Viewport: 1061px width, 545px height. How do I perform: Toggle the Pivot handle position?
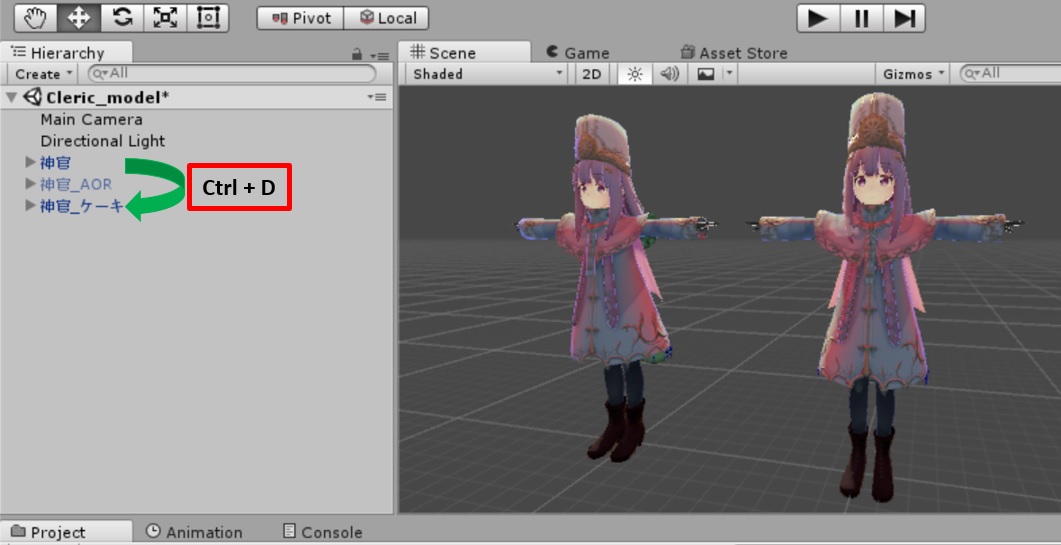(x=301, y=18)
